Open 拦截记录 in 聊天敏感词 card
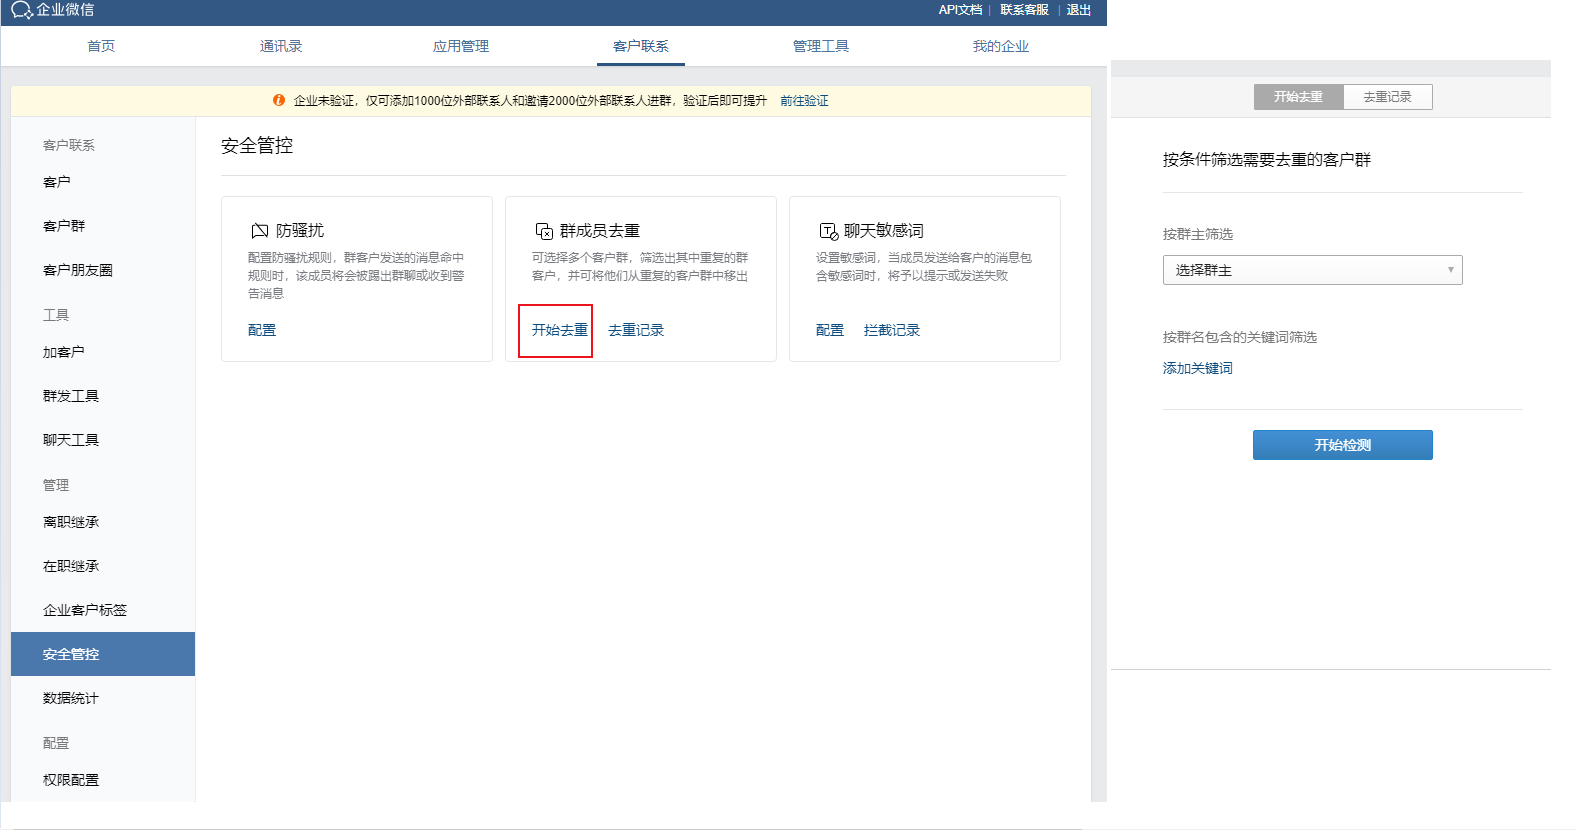The height and width of the screenshot is (830, 1577). point(891,330)
